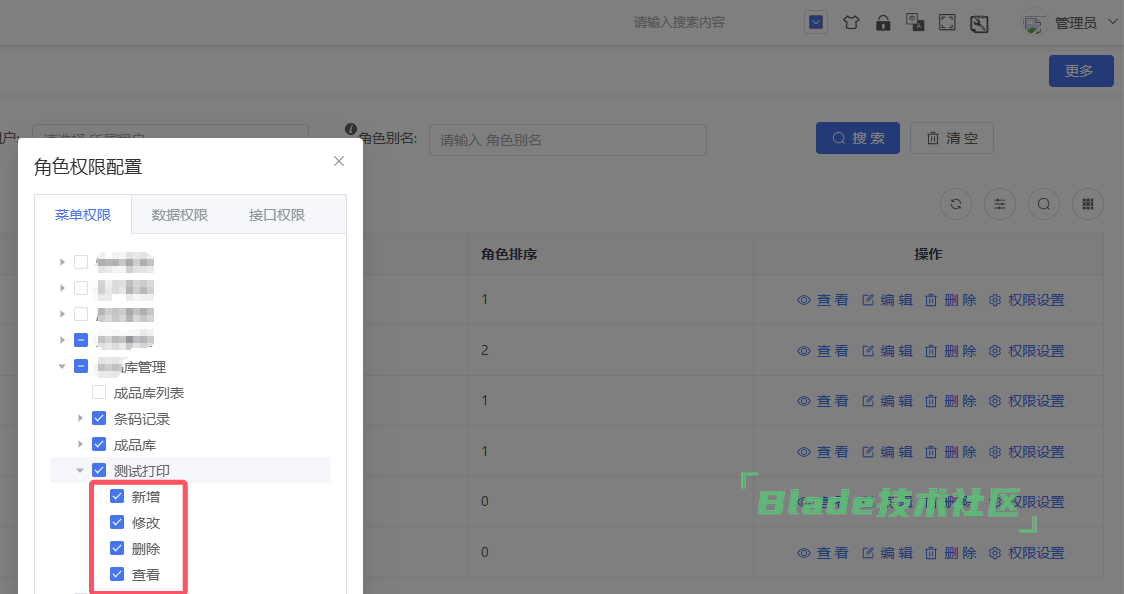Click the lock screen icon
Screen dimensions: 1124x594
click(883, 23)
